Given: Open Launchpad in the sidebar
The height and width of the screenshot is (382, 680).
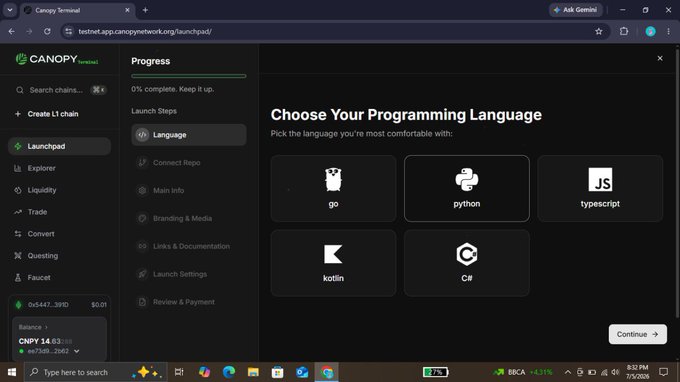Looking at the screenshot, I should pyautogui.click(x=59, y=146).
